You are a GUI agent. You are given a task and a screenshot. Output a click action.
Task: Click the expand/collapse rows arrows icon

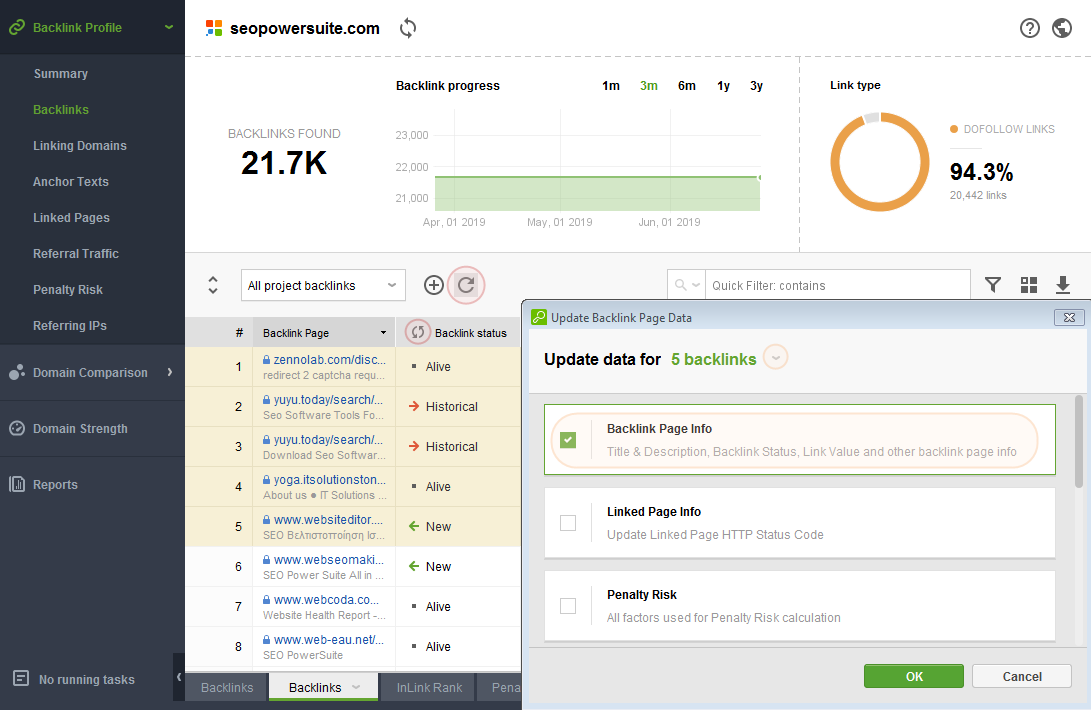213,285
